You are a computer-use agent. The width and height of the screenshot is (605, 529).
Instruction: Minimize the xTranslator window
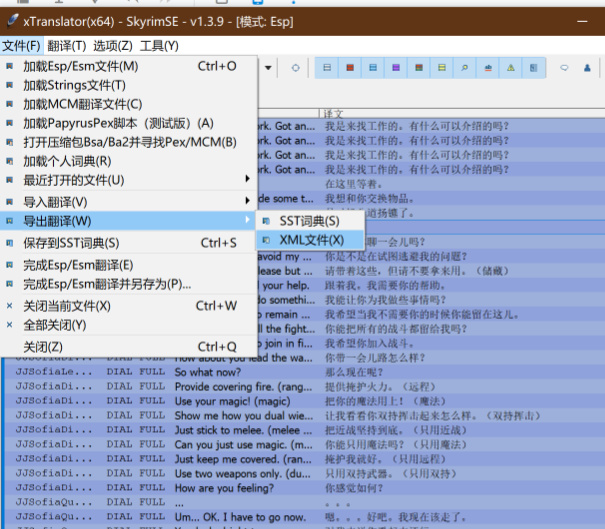coord(582,22)
